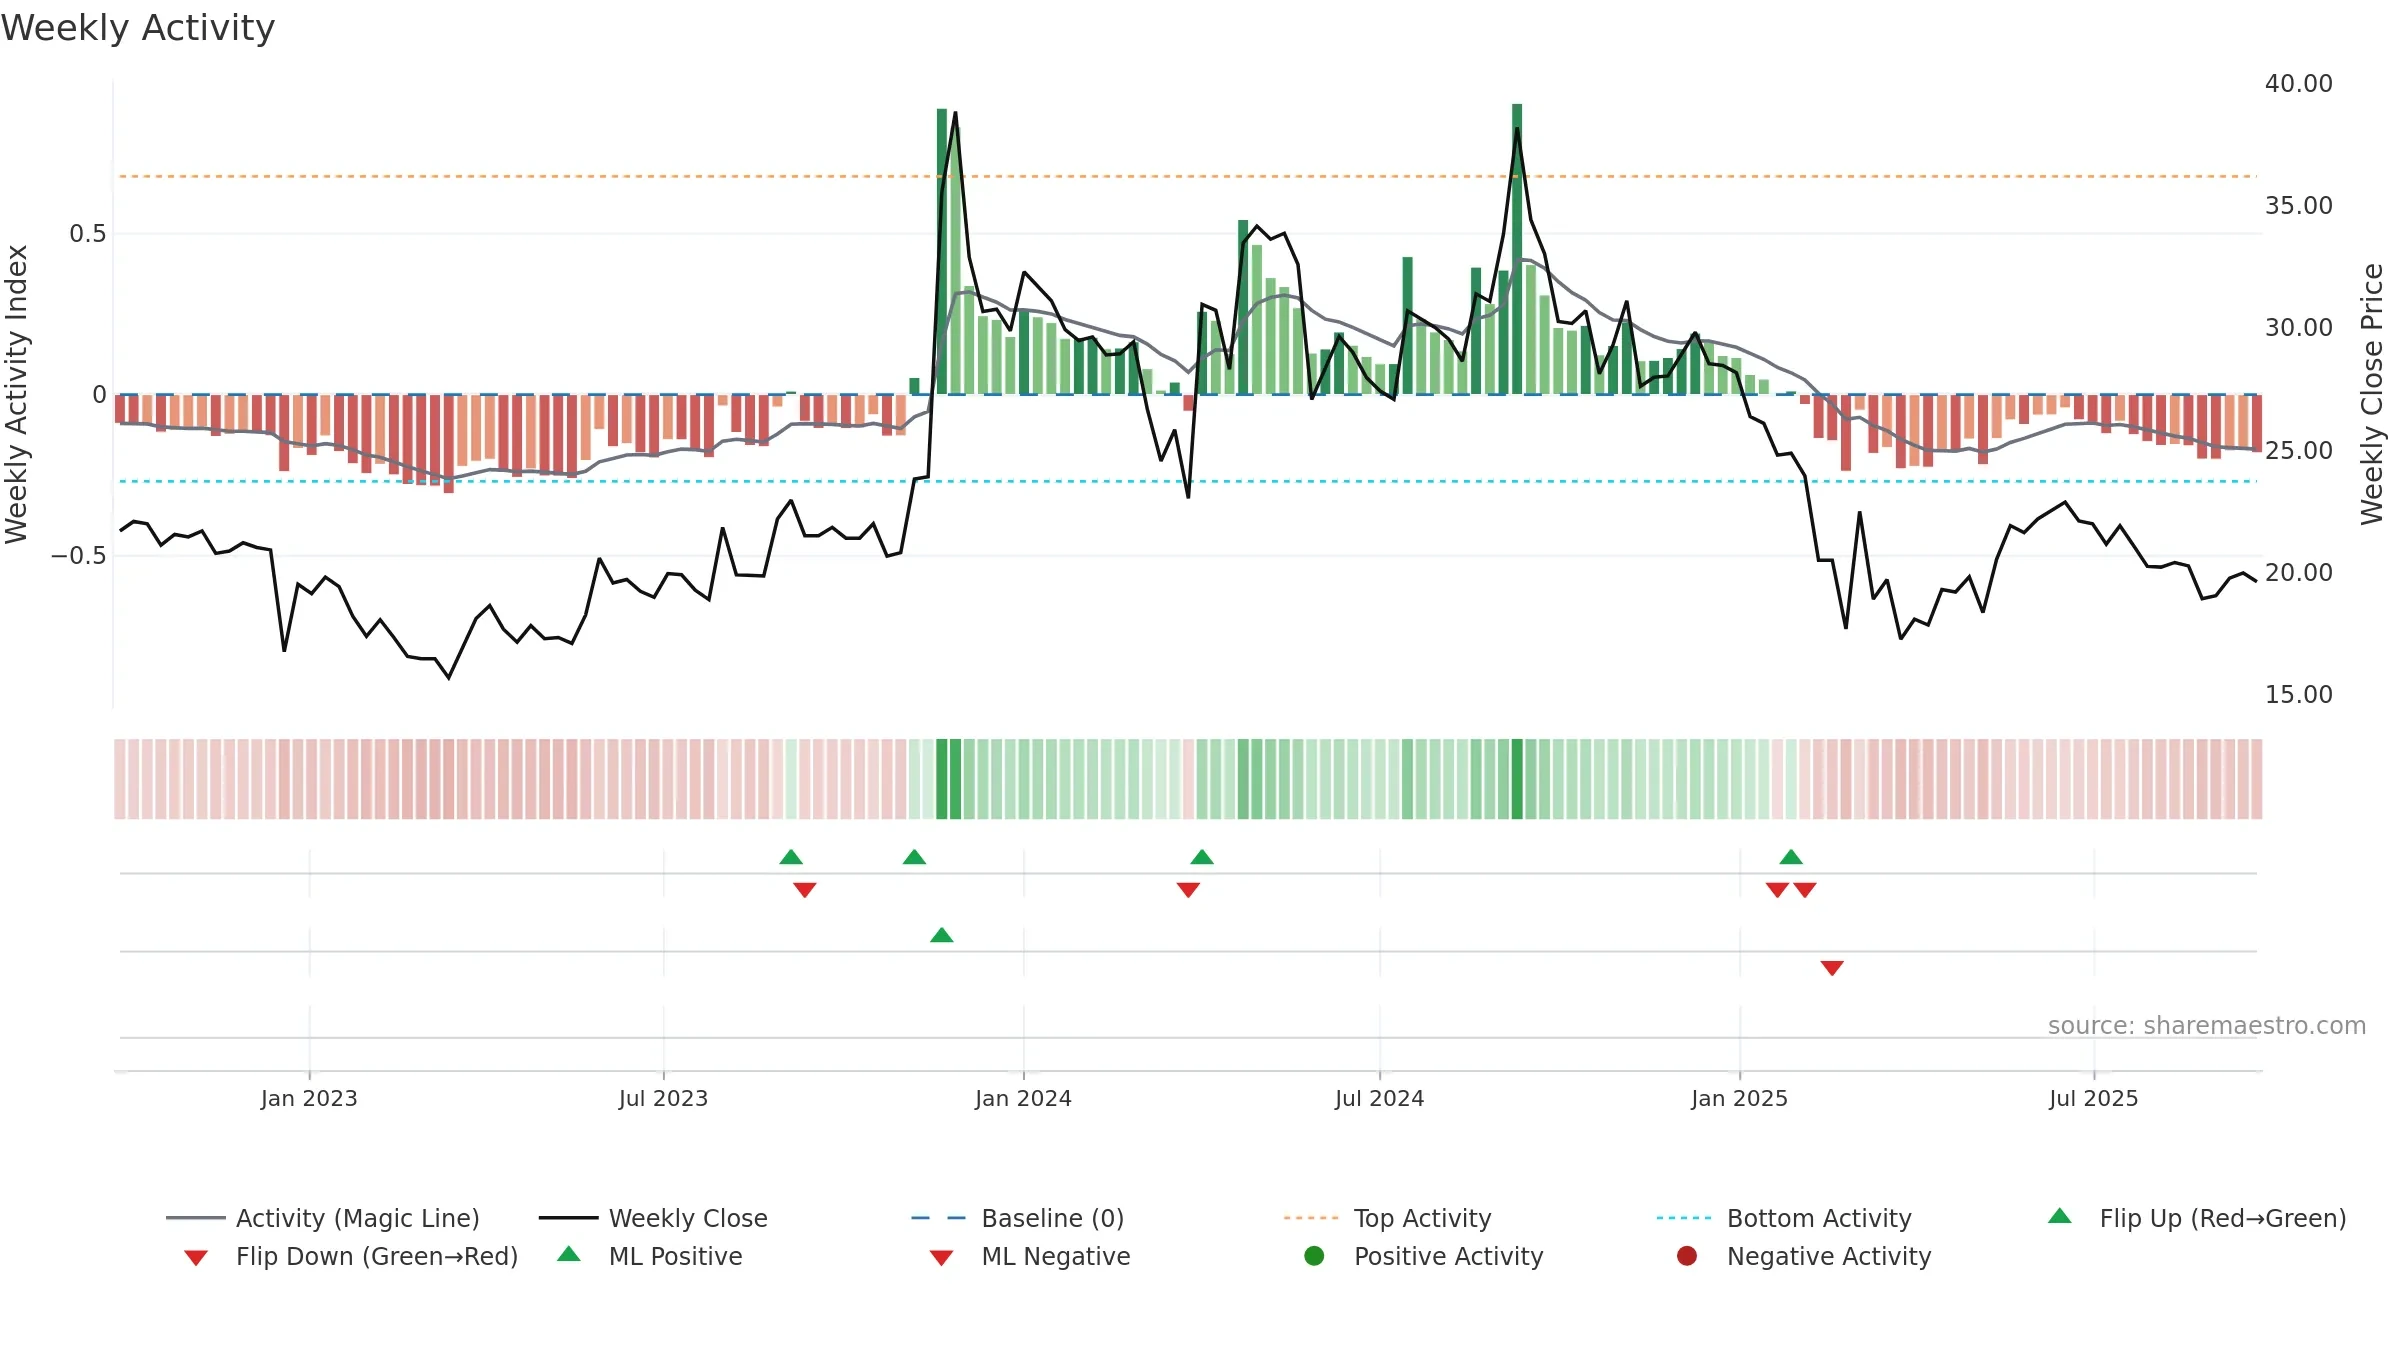Click the first Flip Up triangle before Oct 2023

[791, 857]
